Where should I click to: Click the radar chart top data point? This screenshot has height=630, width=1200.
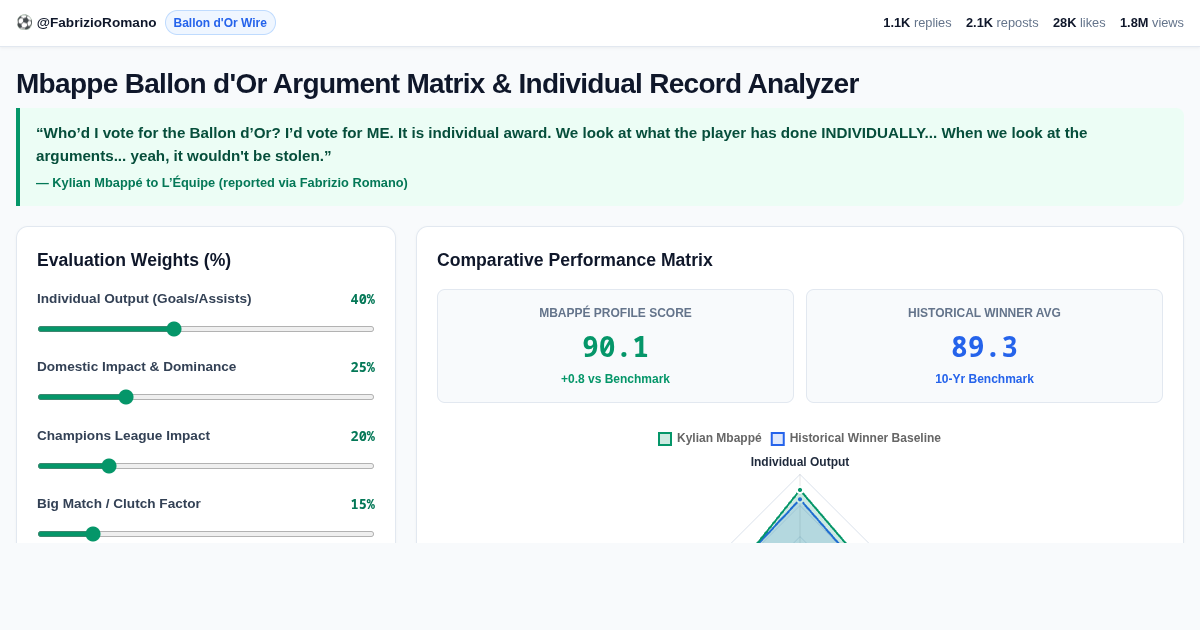click(x=800, y=490)
